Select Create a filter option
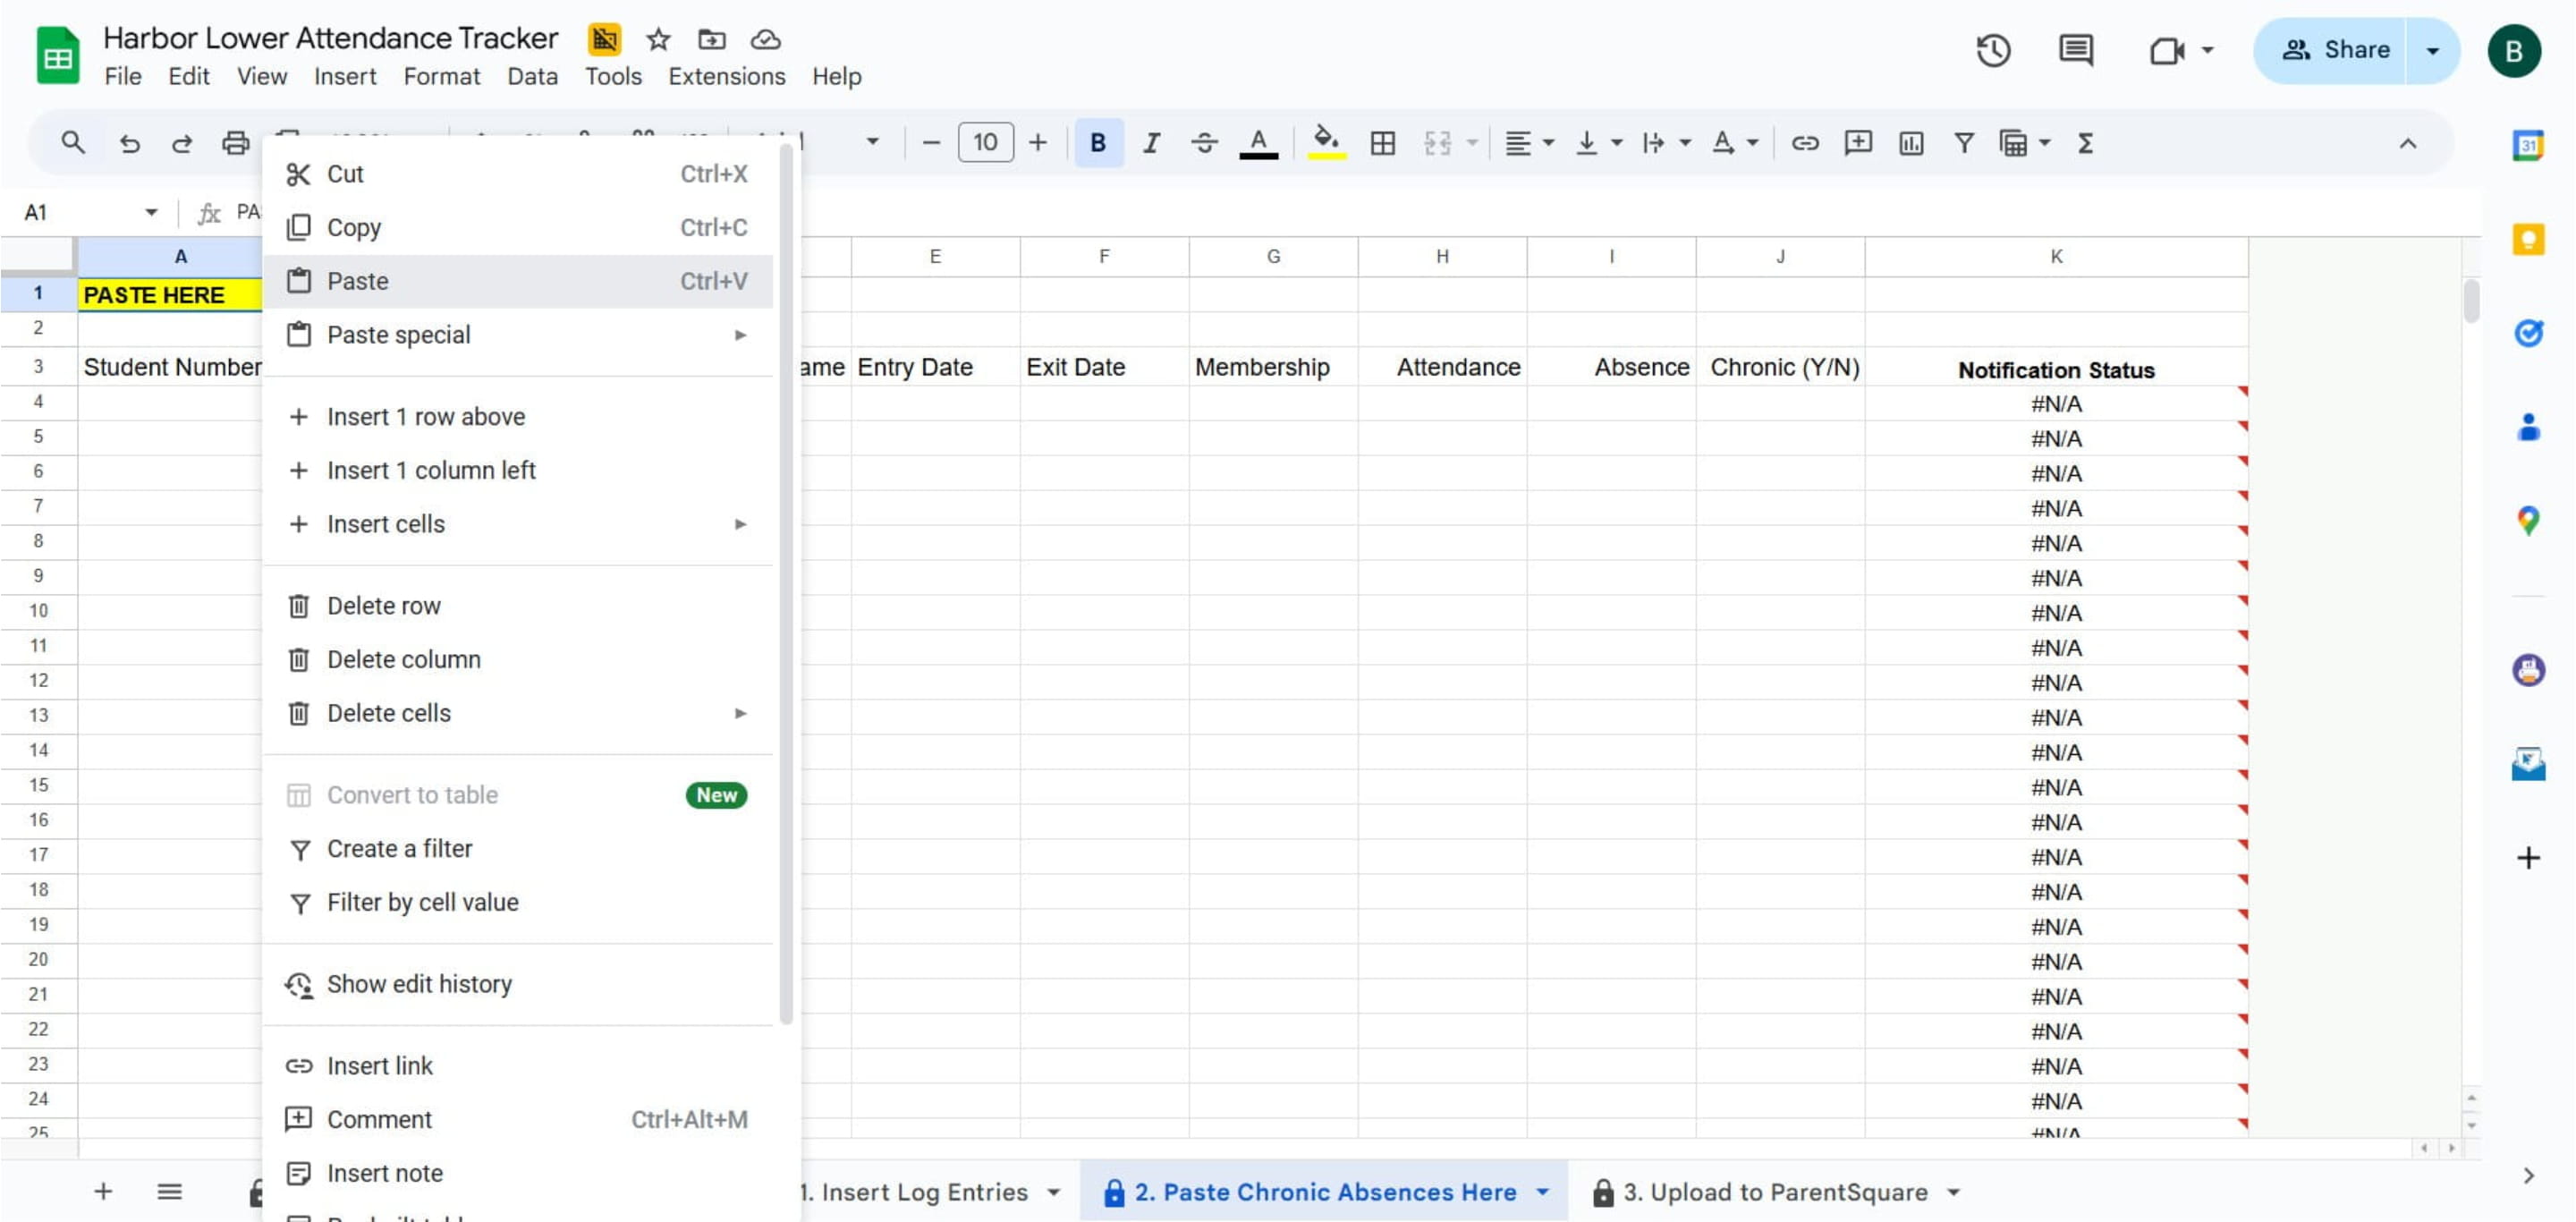This screenshot has width=2576, height=1222. pyautogui.click(x=518, y=849)
